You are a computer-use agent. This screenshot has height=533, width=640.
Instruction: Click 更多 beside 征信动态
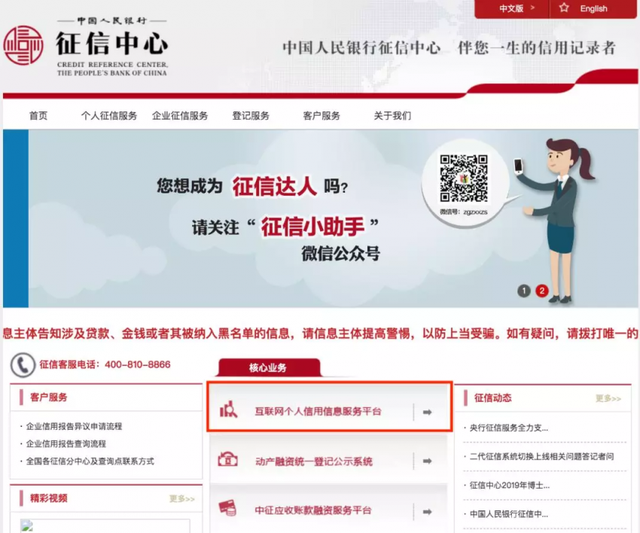coord(608,398)
